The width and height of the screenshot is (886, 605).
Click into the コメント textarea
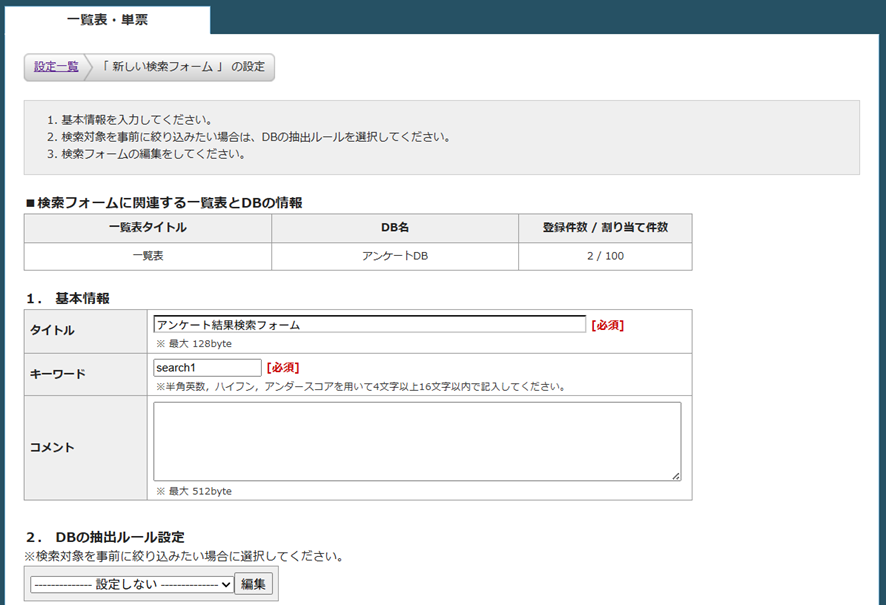tap(417, 441)
